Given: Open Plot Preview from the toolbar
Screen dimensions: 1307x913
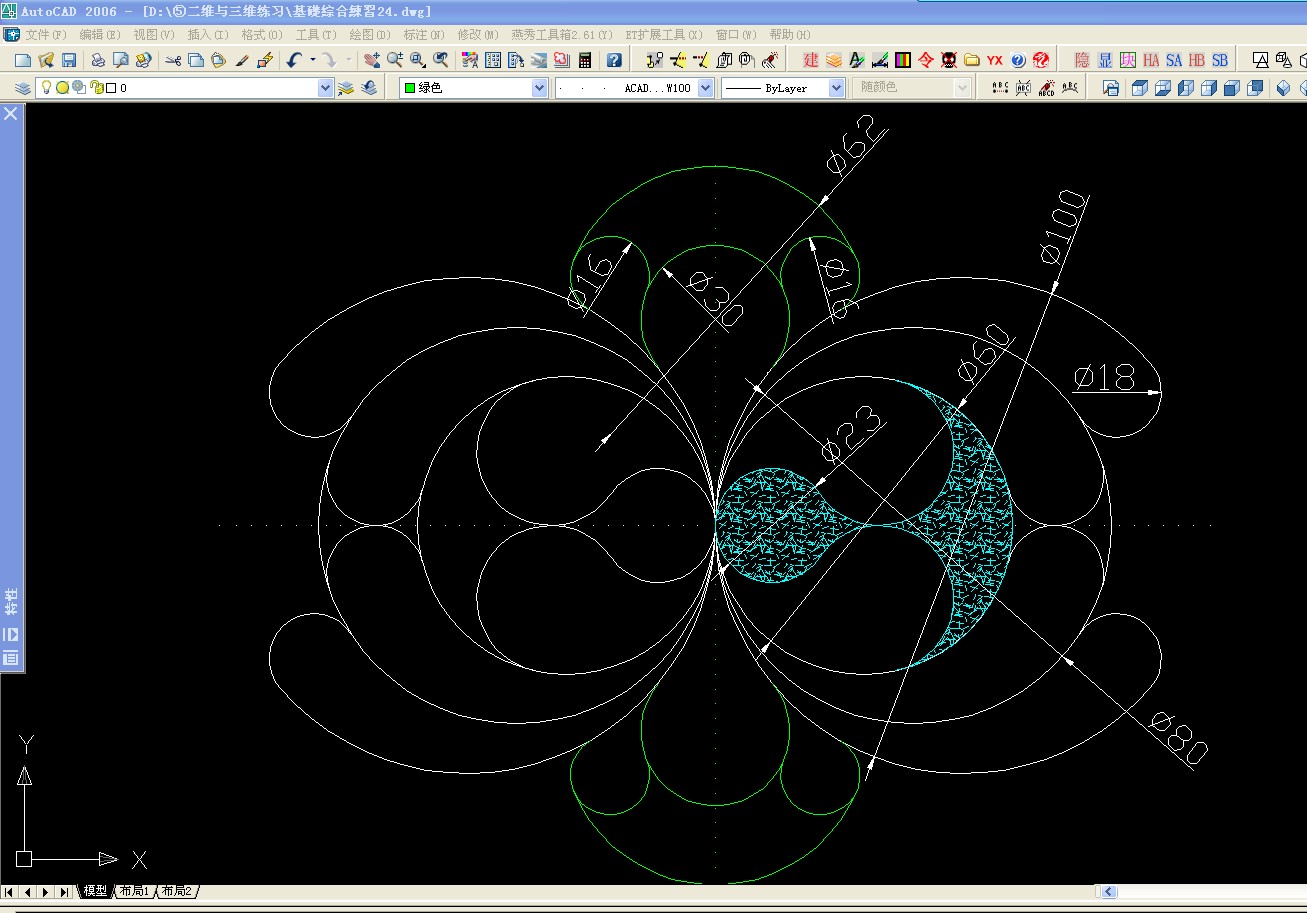Looking at the screenshot, I should [120, 60].
